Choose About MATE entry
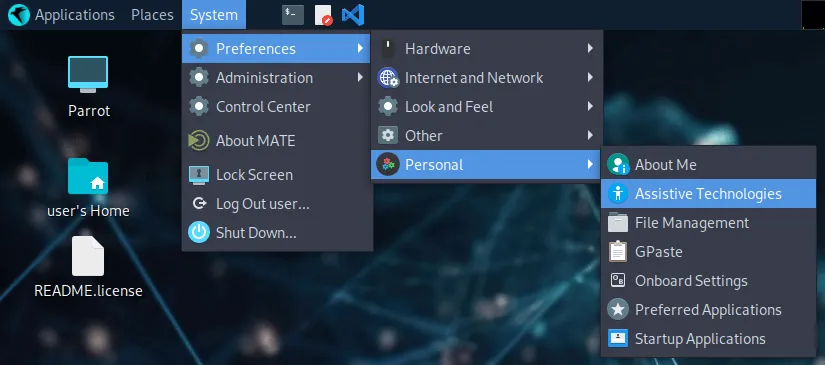The image size is (825, 365). pos(277,141)
